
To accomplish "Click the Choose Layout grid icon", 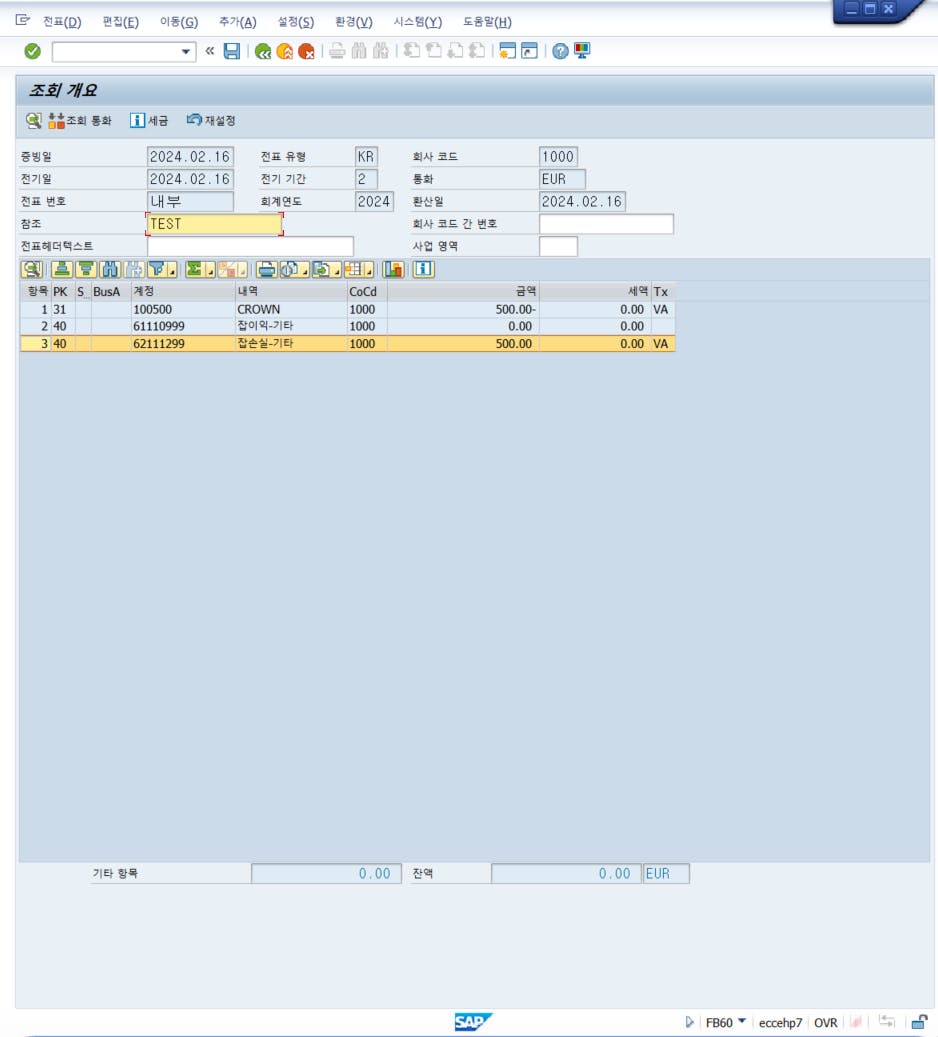I will pyautogui.click(x=354, y=269).
